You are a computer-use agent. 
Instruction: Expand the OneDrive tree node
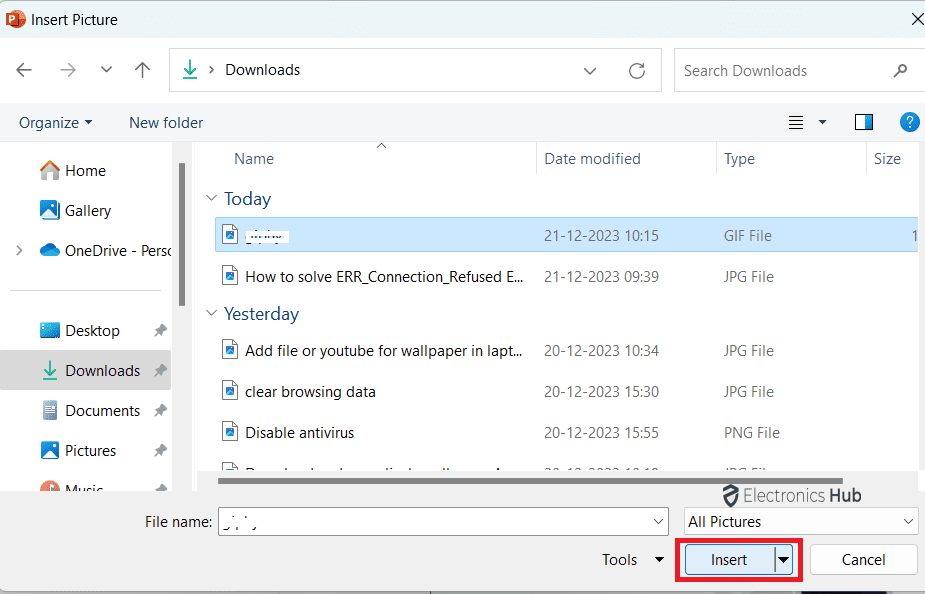[x=19, y=251]
